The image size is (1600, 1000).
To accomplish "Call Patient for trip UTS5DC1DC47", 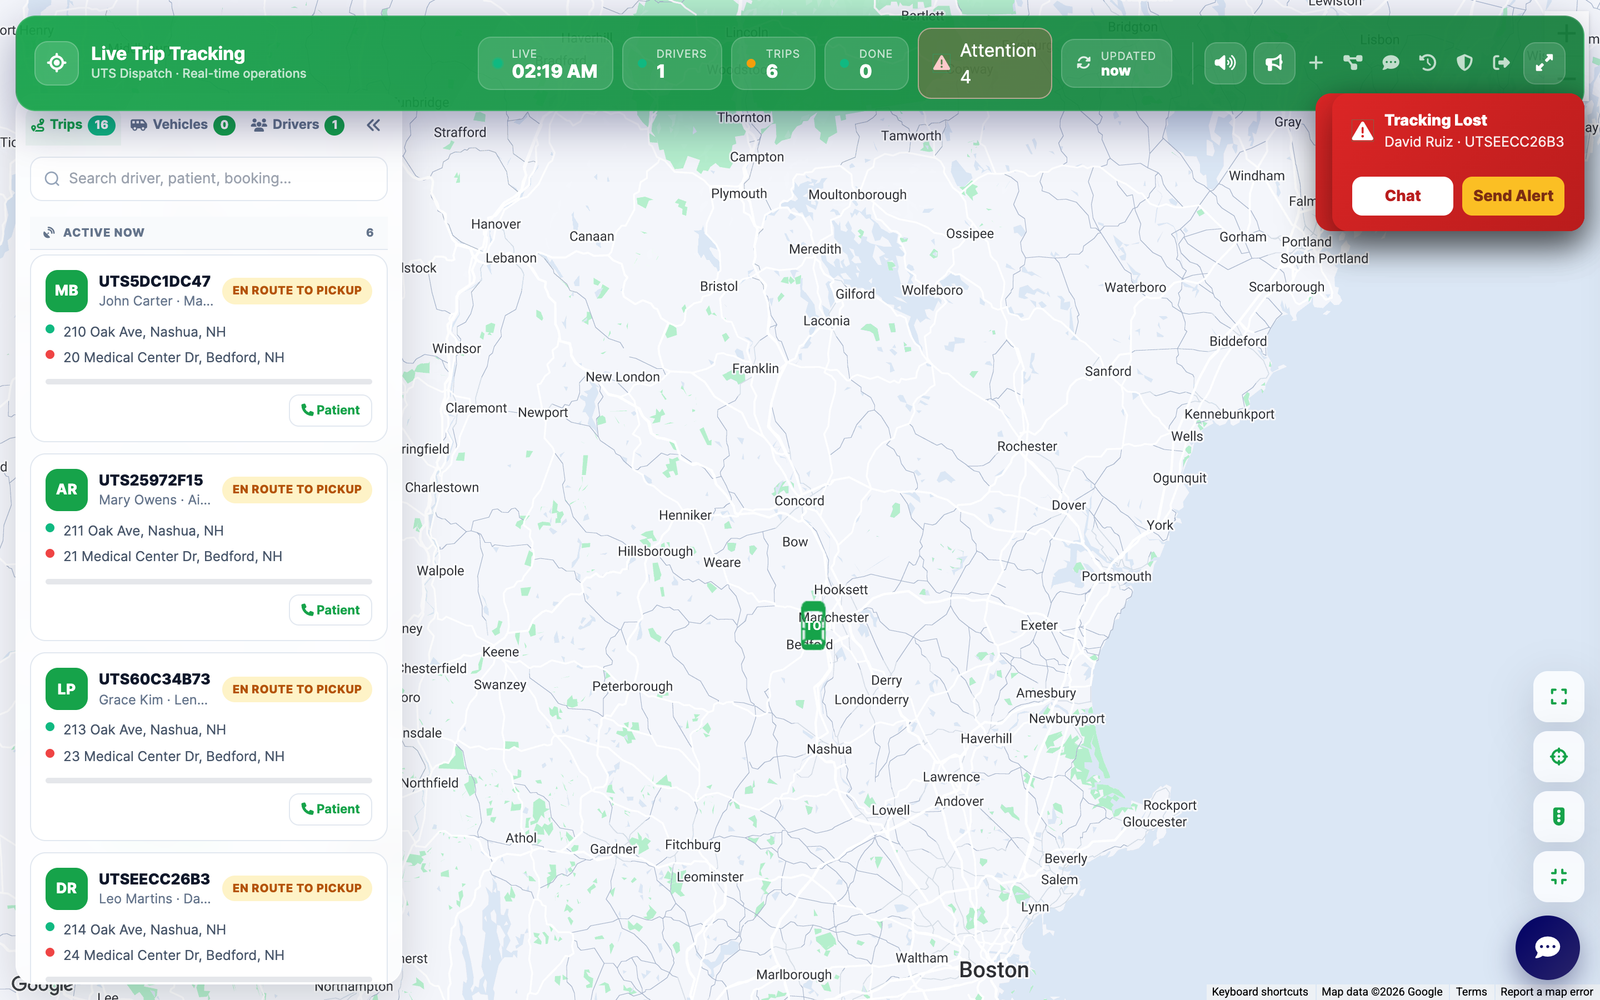I will (331, 410).
